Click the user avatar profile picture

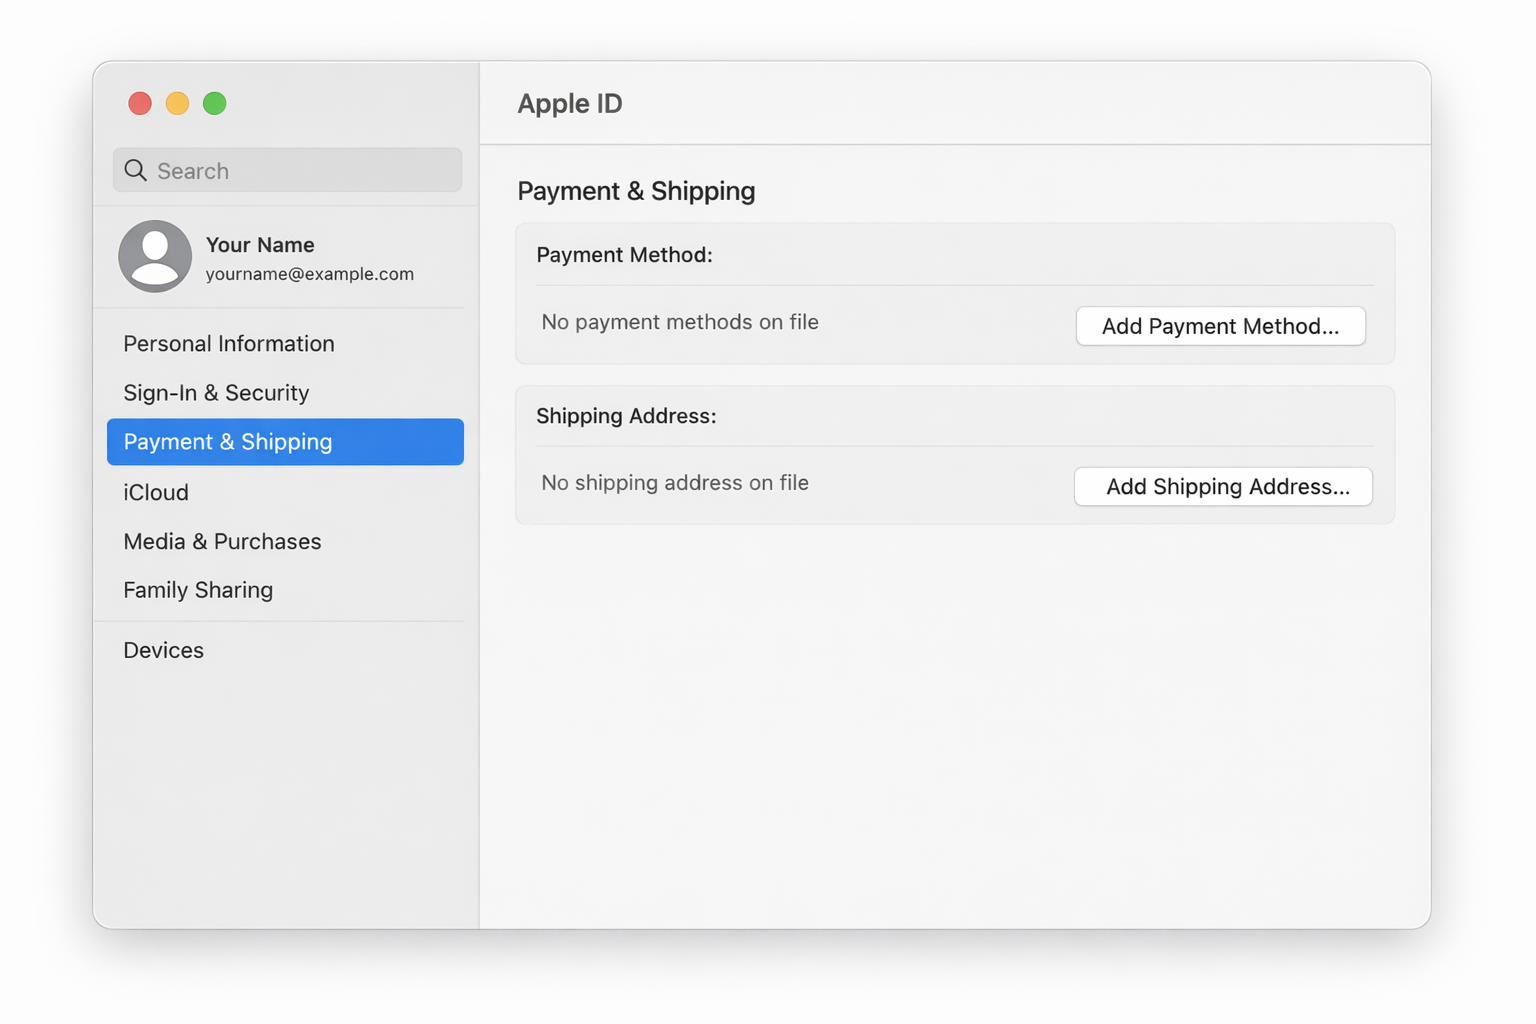click(x=155, y=256)
